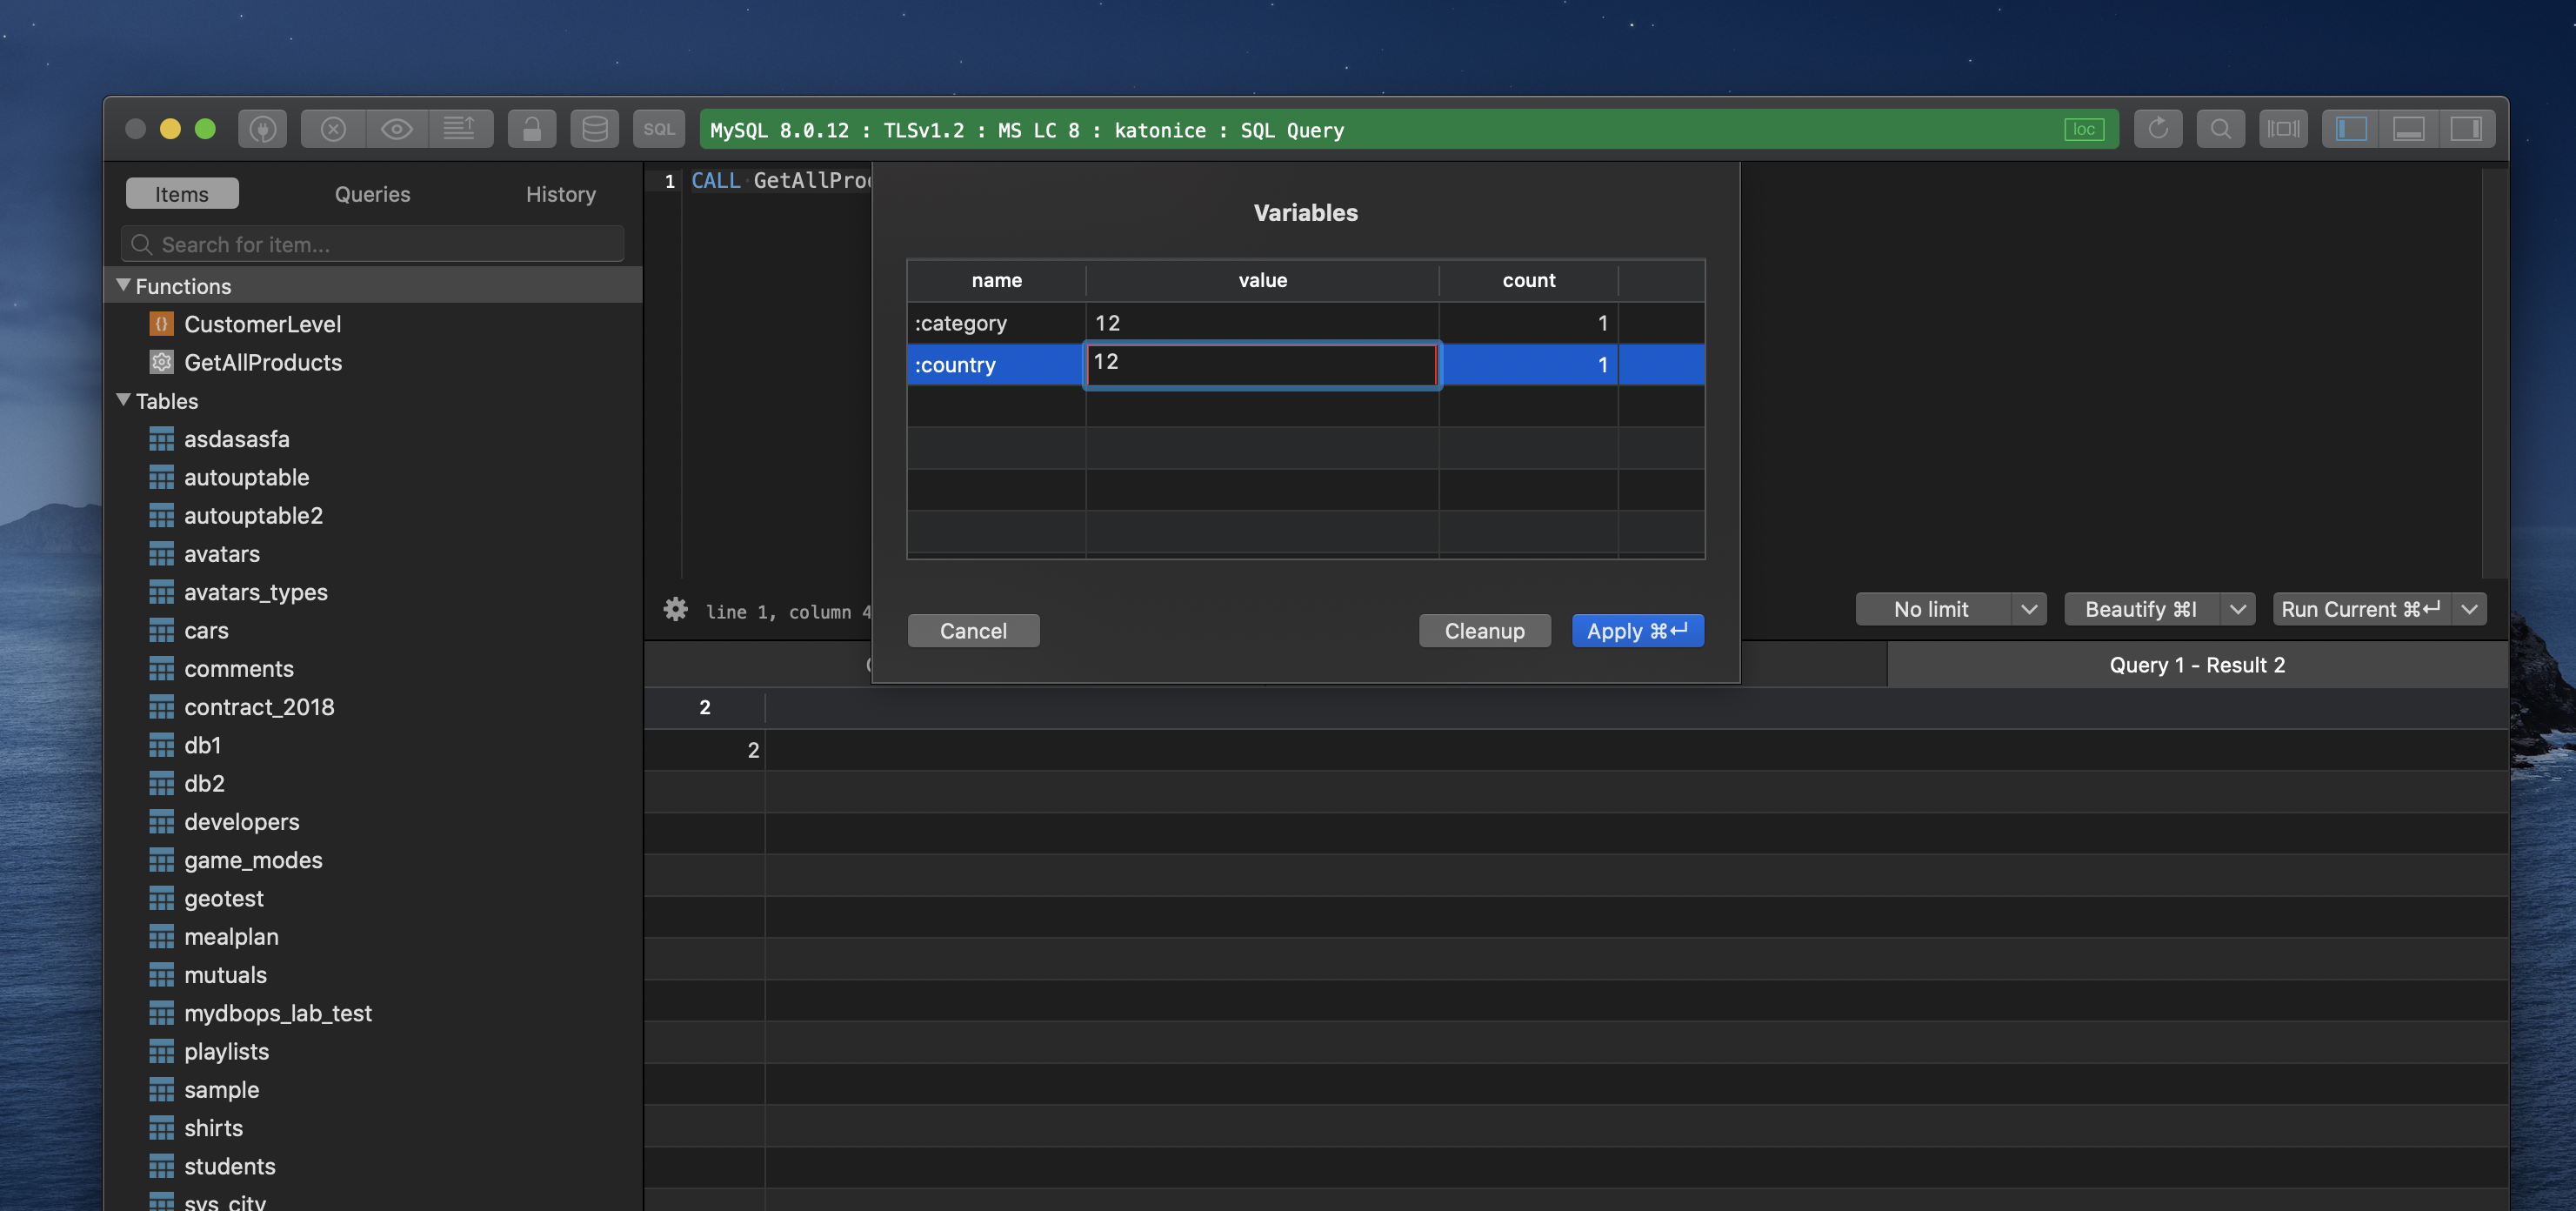Open the sample table
Screen dimensions: 2576x1211
pos(221,1090)
